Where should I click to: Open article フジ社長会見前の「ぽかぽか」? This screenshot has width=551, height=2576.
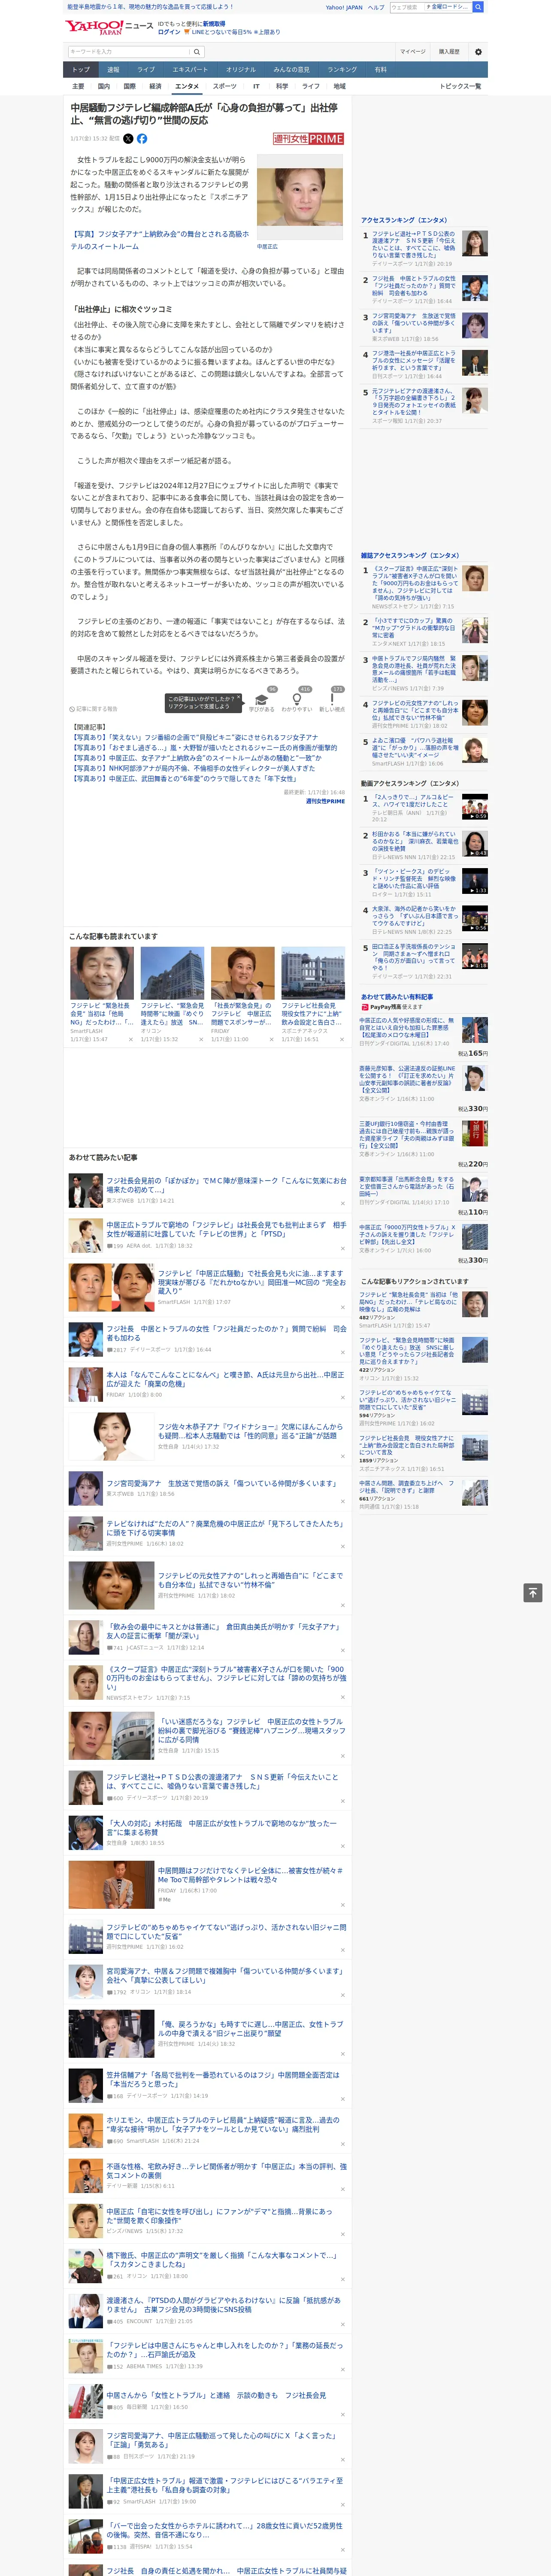(226, 1186)
